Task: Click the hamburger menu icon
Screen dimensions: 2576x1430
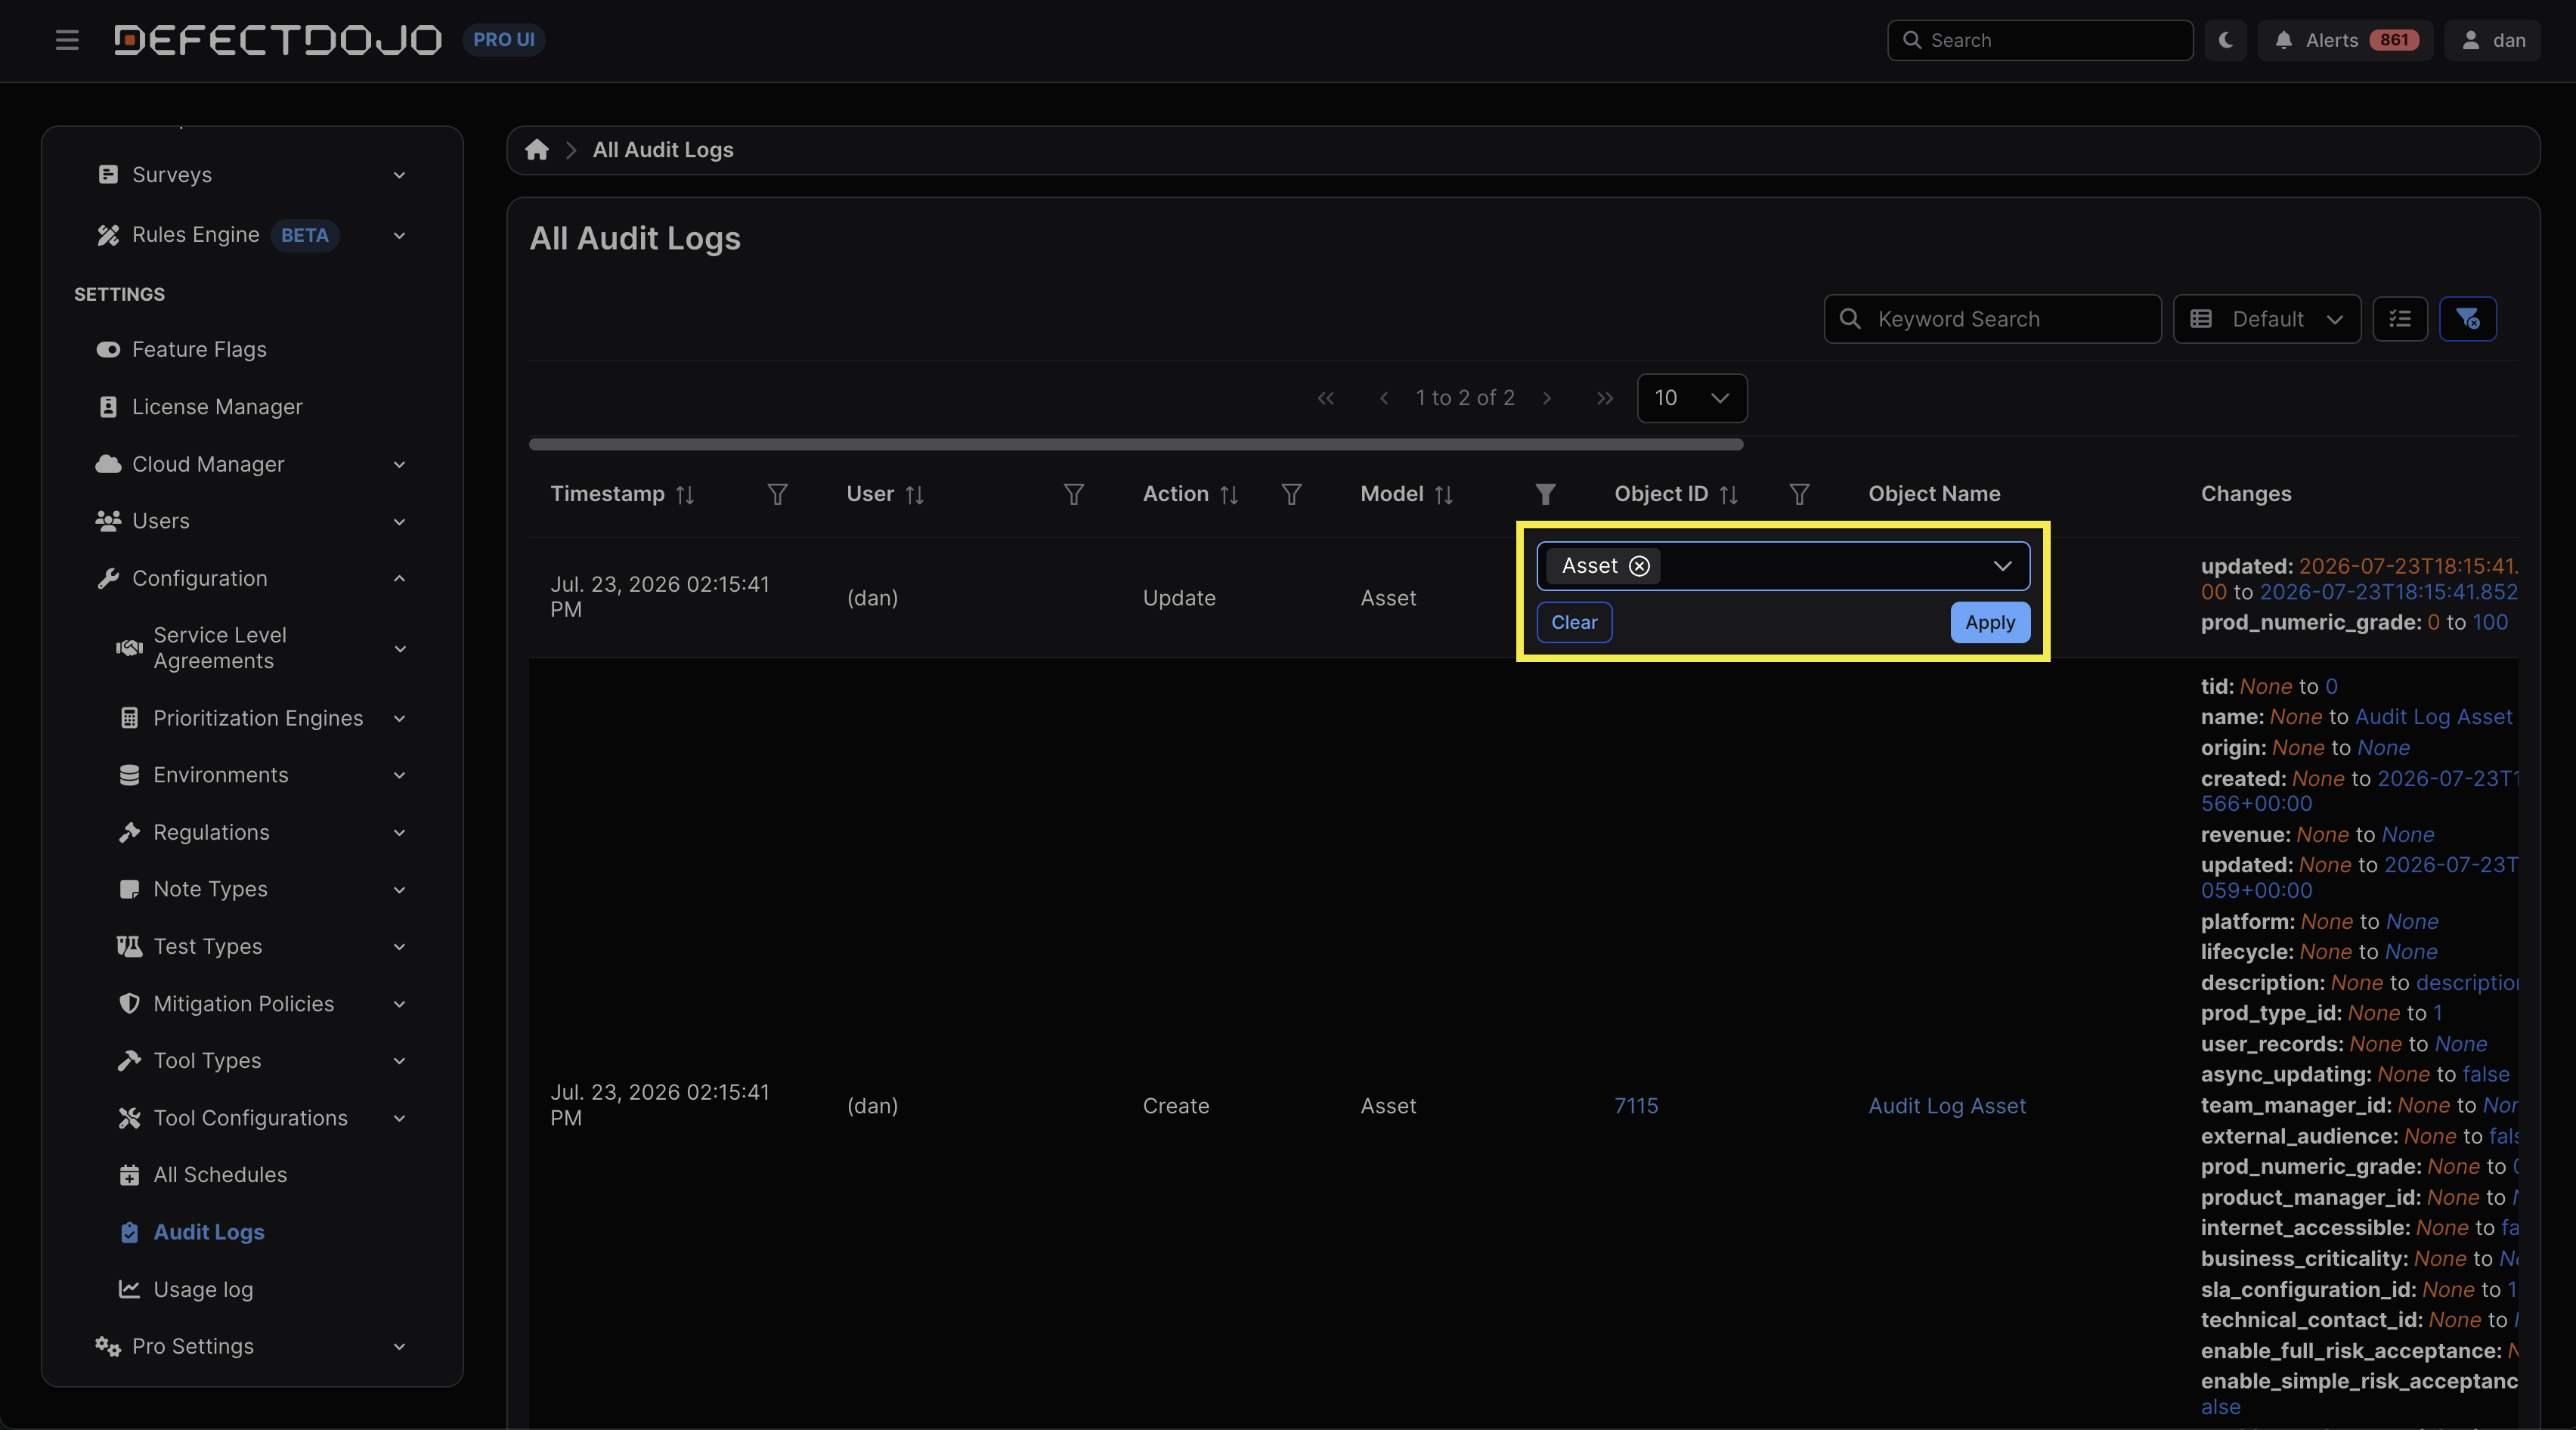Action: click(67, 40)
